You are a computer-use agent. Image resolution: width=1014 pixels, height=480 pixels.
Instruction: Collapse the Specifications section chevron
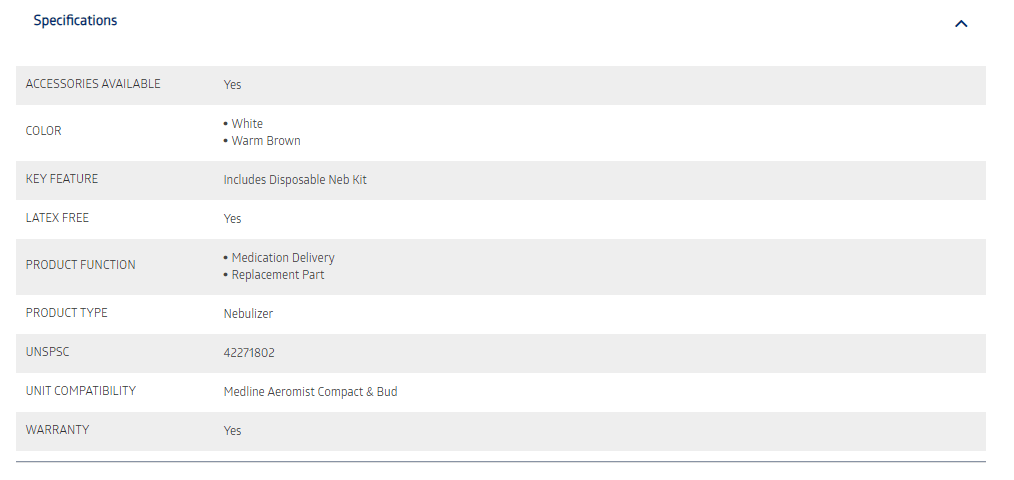click(x=961, y=24)
